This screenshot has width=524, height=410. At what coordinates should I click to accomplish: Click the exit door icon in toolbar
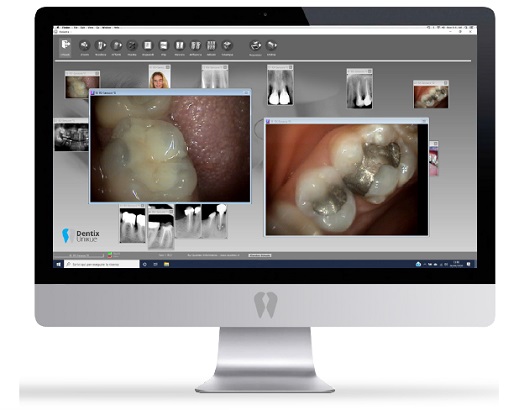tap(66, 45)
